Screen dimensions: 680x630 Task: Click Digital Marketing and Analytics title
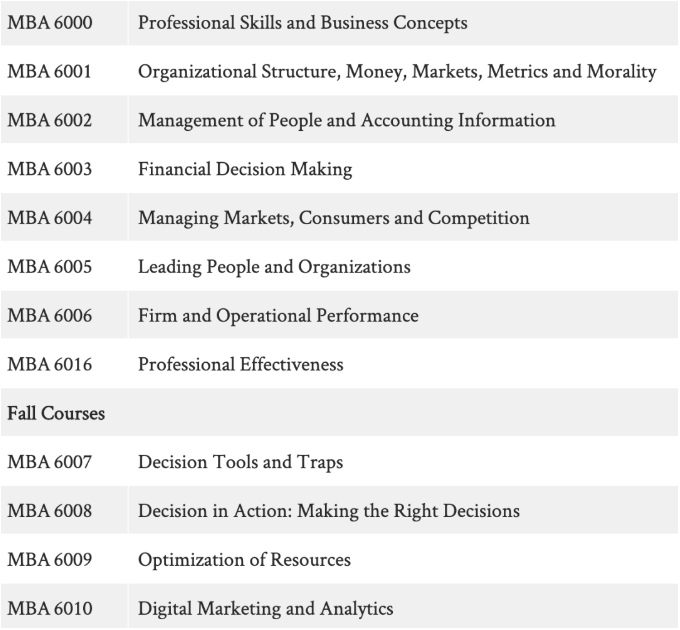[x=265, y=608]
